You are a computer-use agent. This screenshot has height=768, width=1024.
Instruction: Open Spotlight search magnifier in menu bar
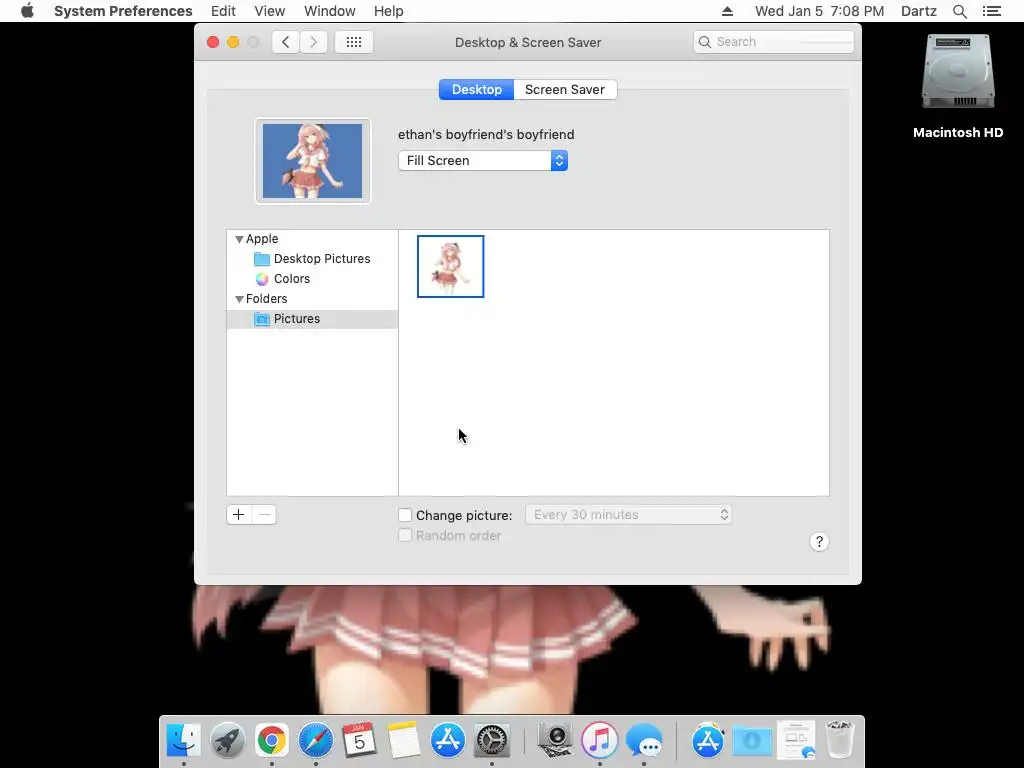[x=959, y=11]
